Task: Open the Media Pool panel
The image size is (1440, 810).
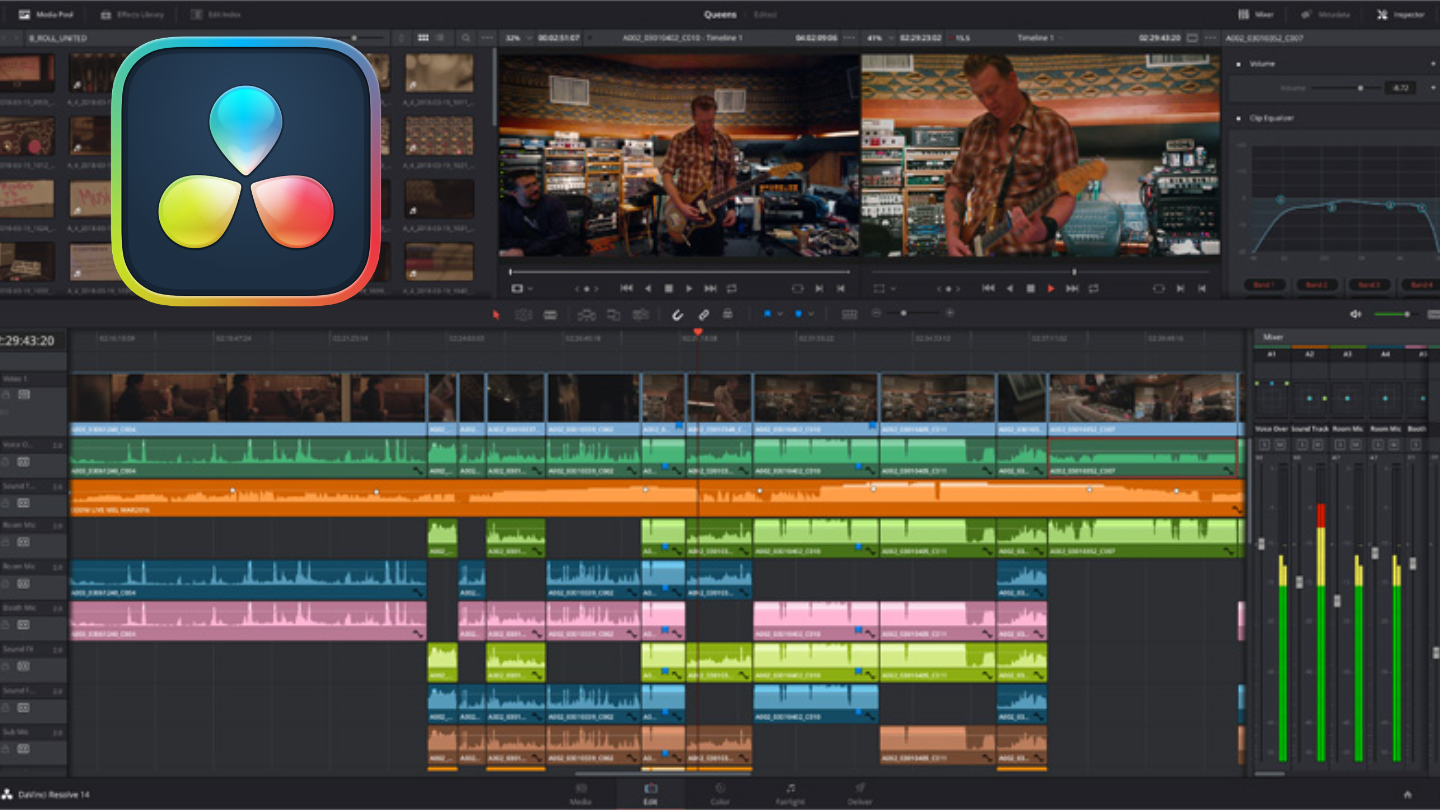Action: [45, 14]
